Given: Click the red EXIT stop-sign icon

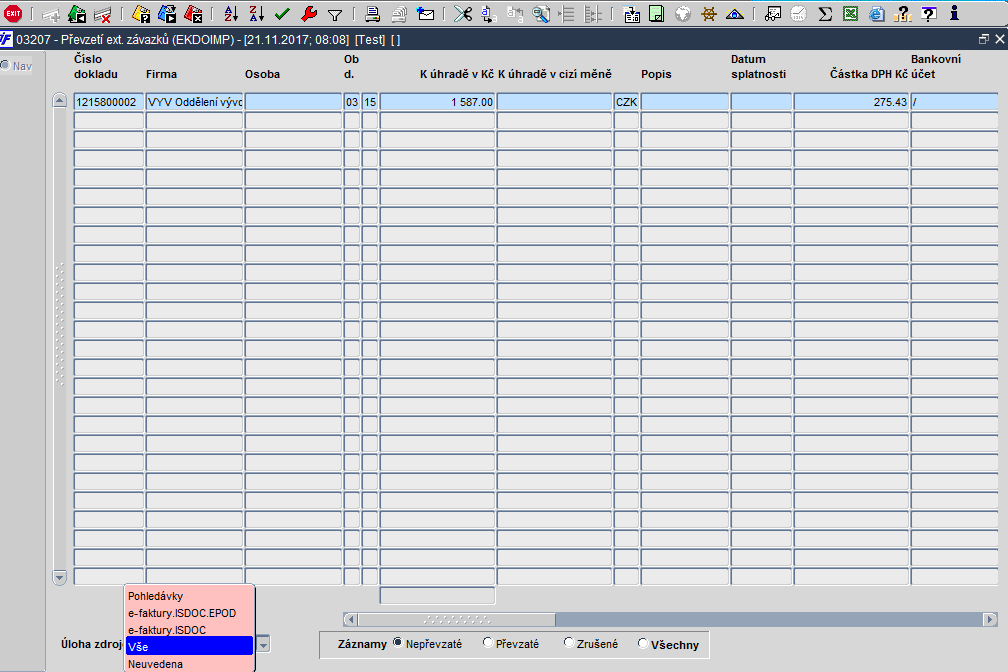Looking at the screenshot, I should pos(13,13).
